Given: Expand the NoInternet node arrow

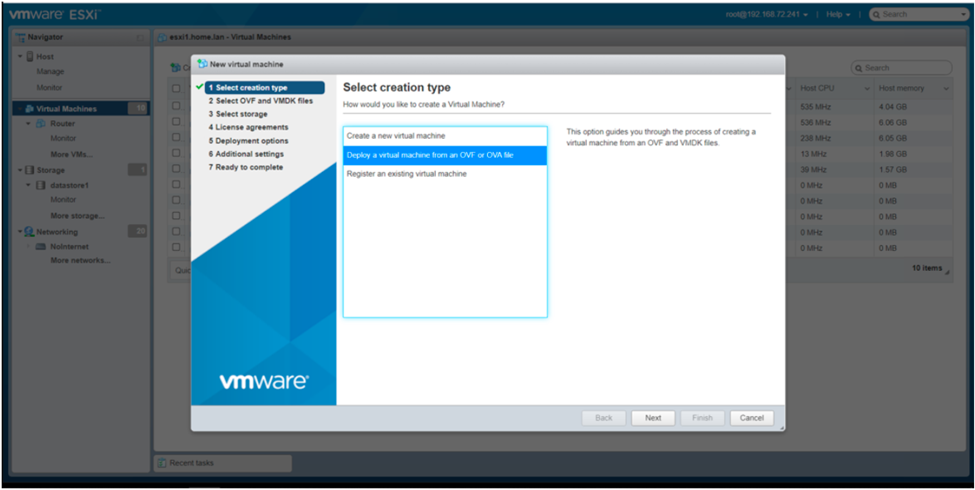Looking at the screenshot, I should (x=29, y=247).
